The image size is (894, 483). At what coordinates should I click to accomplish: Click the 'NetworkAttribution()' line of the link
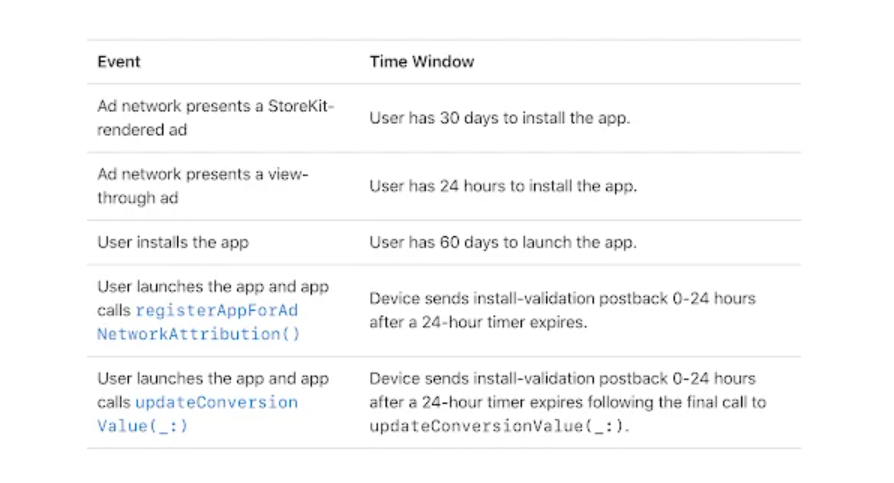pos(198,334)
